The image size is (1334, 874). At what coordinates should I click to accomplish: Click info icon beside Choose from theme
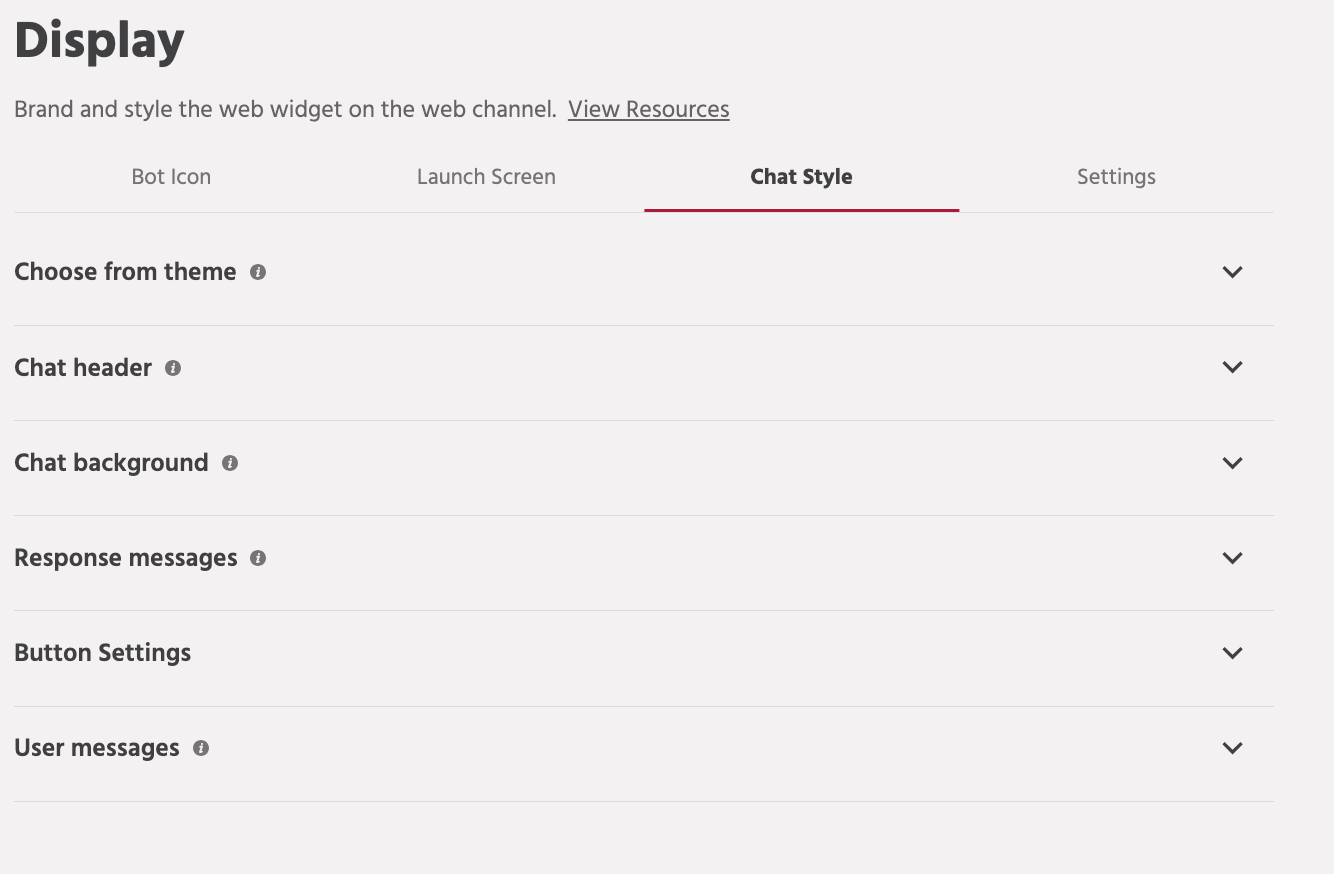click(258, 272)
